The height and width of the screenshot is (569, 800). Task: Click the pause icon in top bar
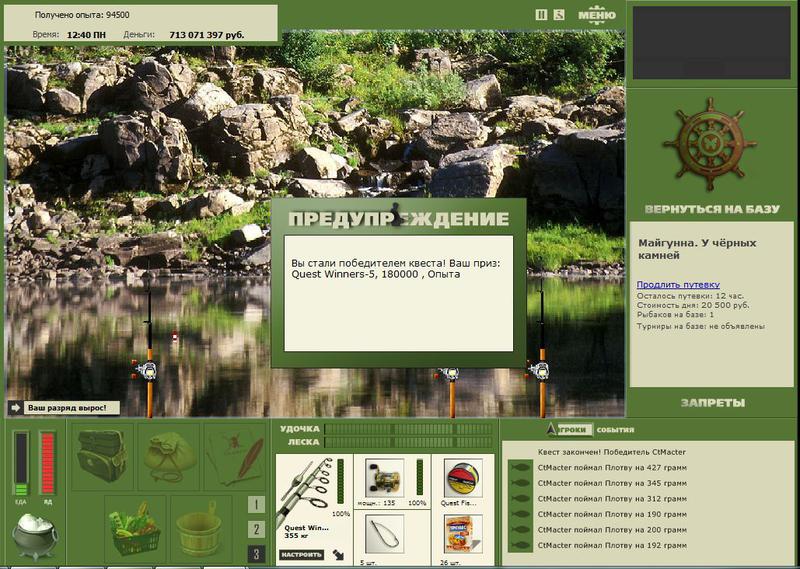541,15
